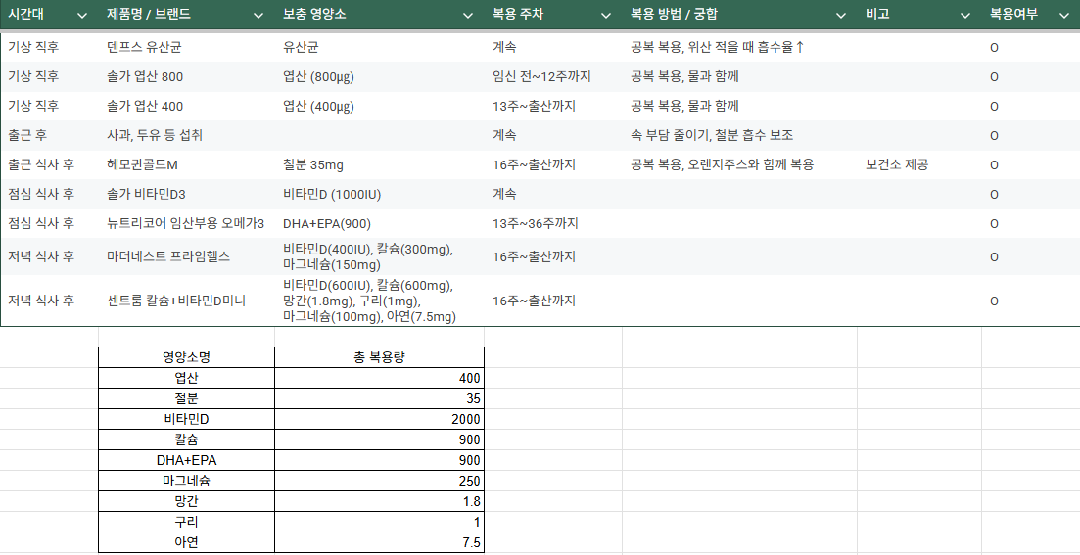Select the 임신 전~12주까지 cell

click(542, 77)
